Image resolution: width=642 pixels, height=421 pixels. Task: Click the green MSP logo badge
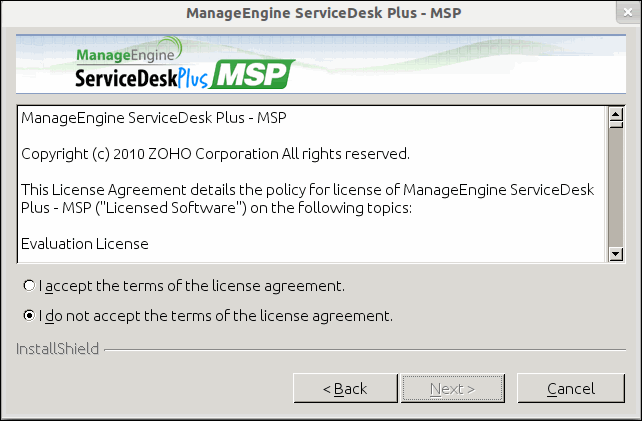(x=253, y=75)
